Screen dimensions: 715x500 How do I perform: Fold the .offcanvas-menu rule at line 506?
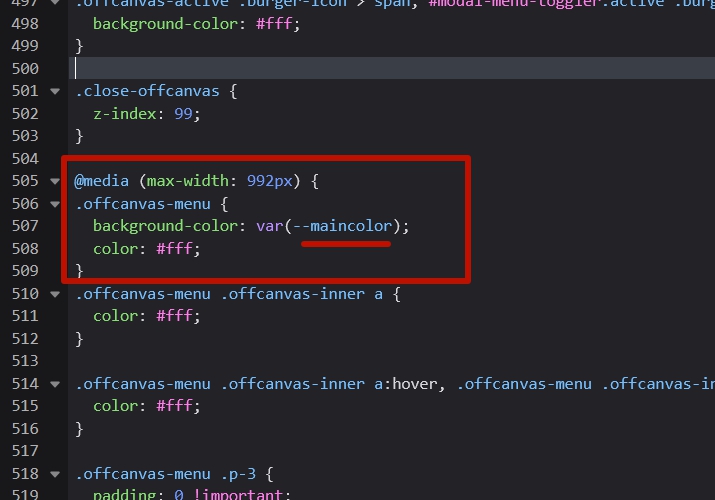pos(55,204)
